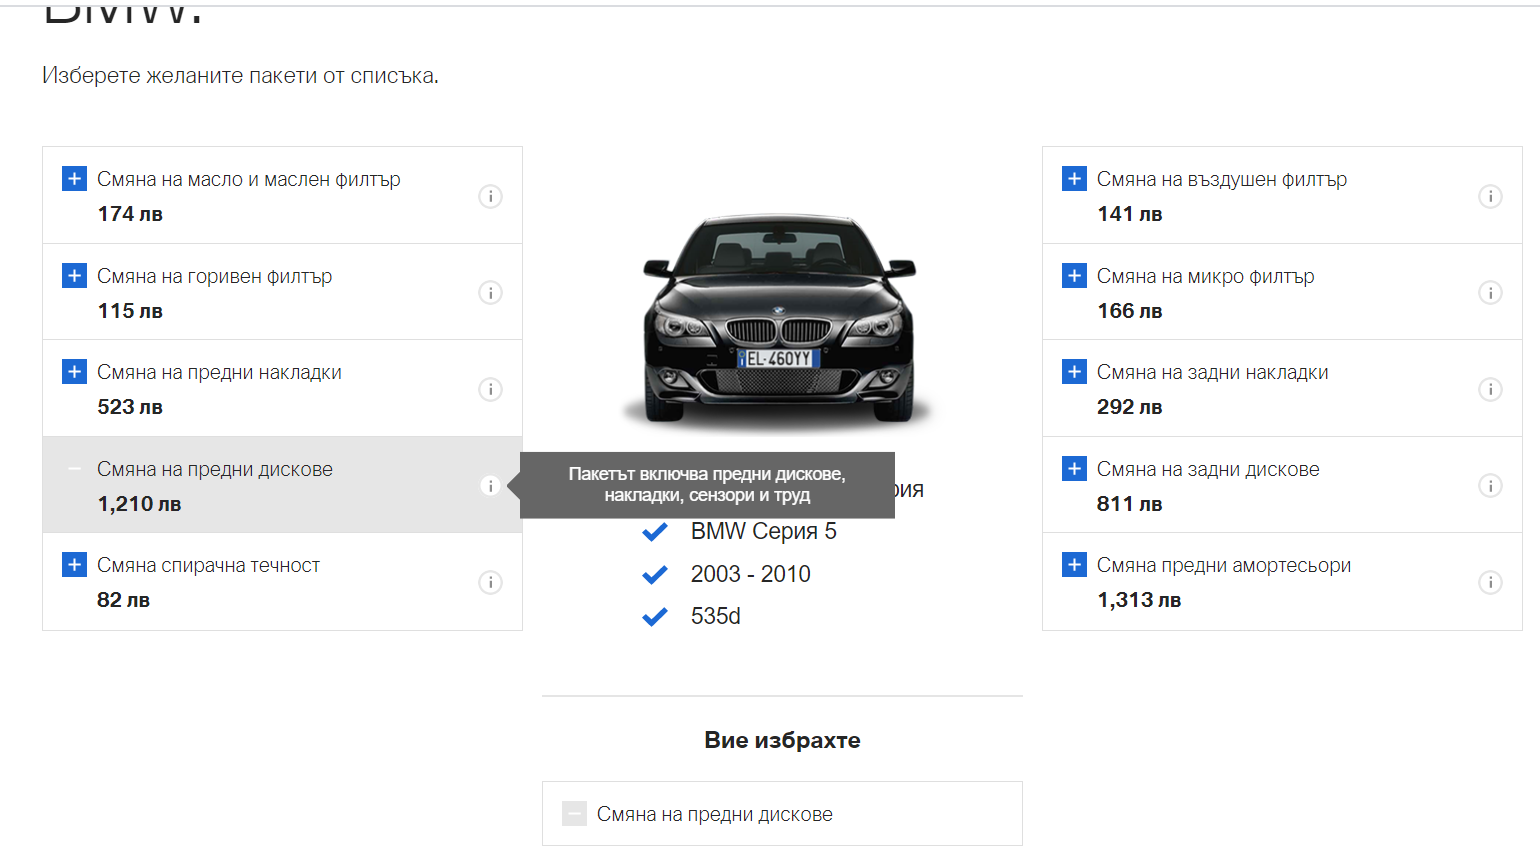Remove Смяна на предни дискове via minus icon
This screenshot has width=1540, height=866.
click(74, 468)
